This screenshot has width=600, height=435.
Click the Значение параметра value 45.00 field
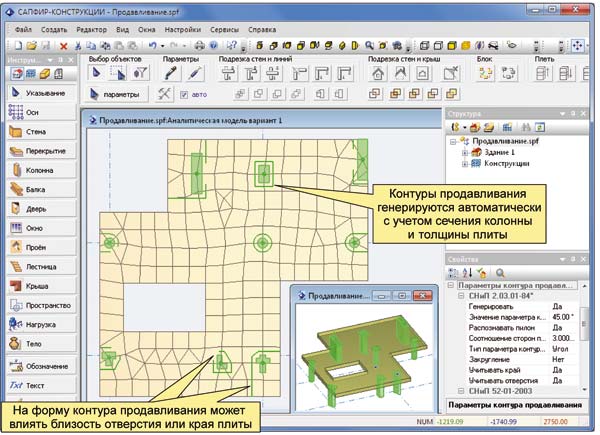[x=563, y=317]
